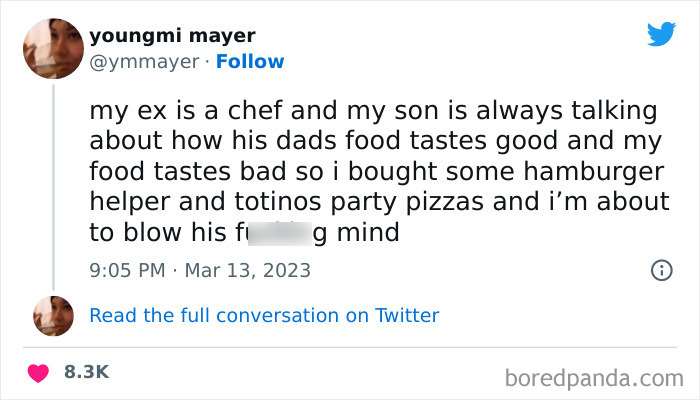The image size is (700, 400).
Task: Click the Twitter bird logo
Action: [661, 34]
